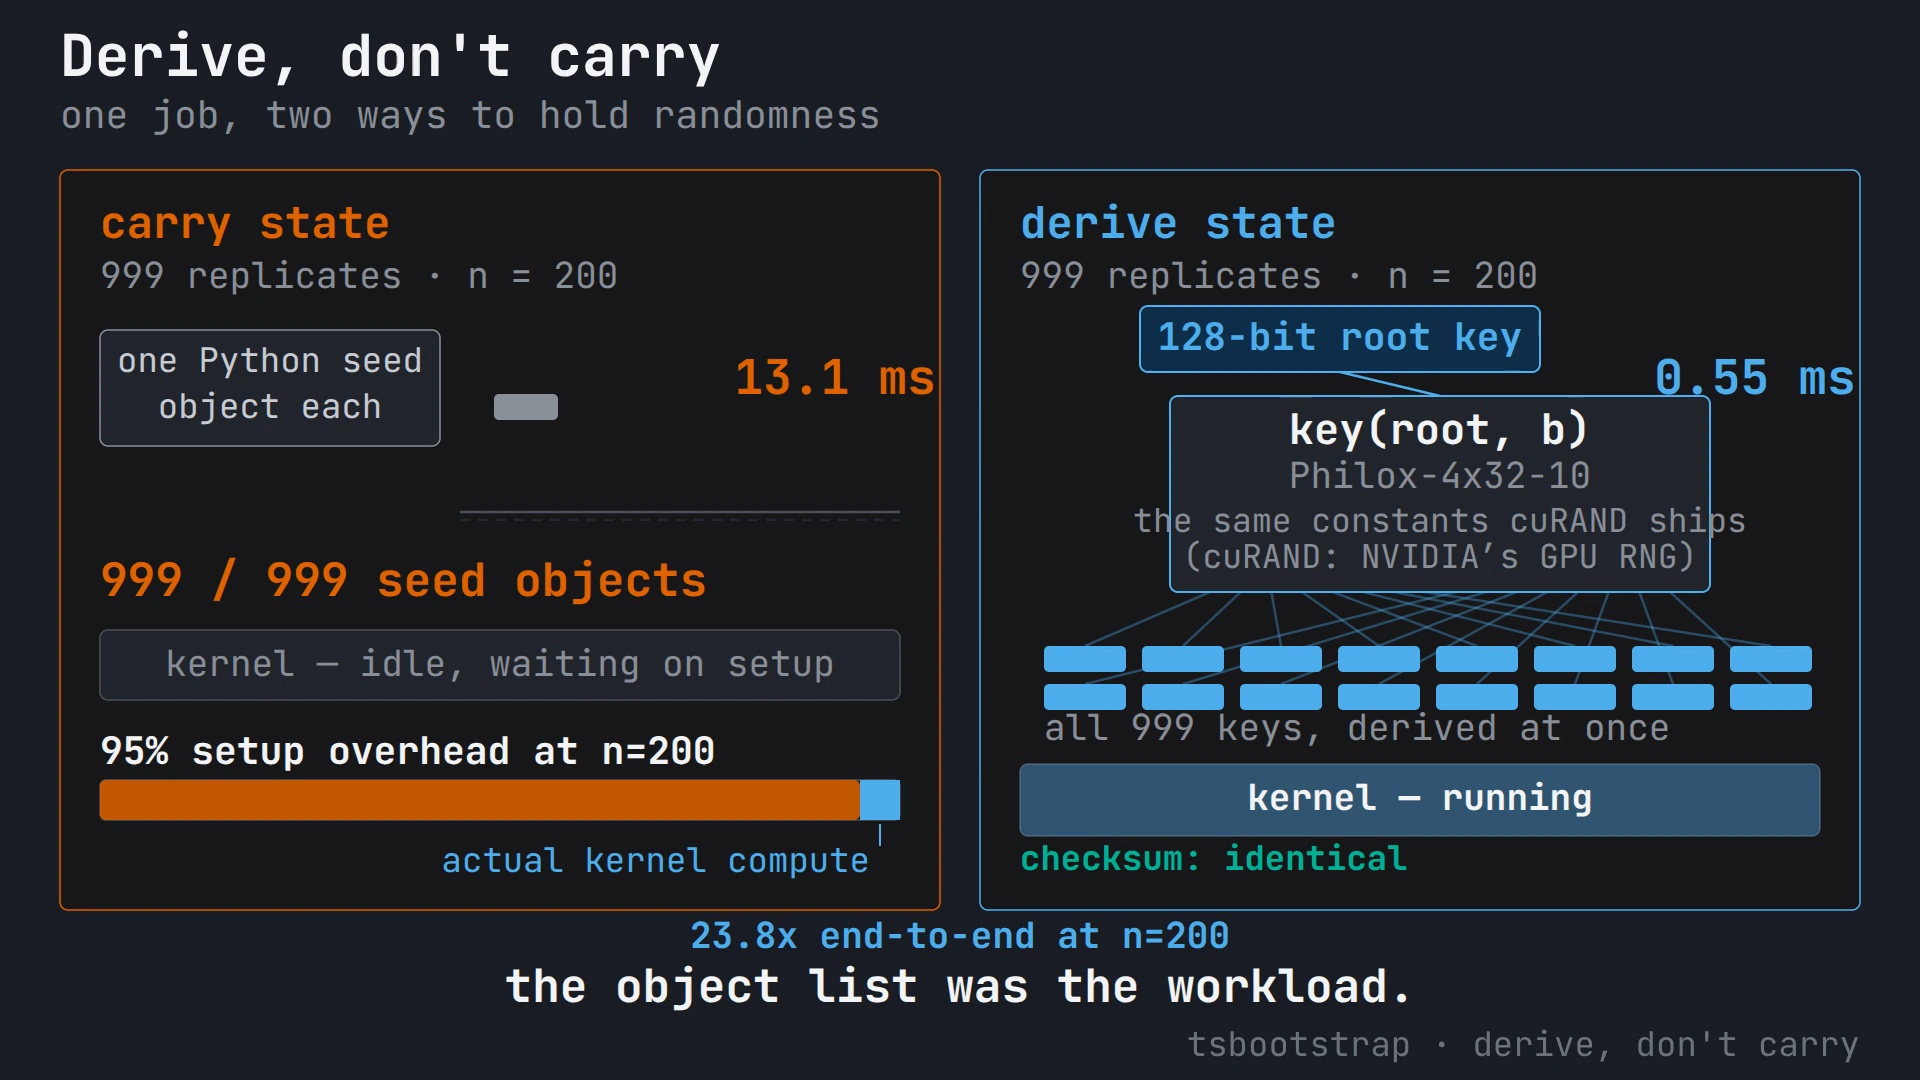Click subtitle 'one job, two ways to hold randomness'
The width and height of the screenshot is (1920, 1080).
[x=470, y=116]
